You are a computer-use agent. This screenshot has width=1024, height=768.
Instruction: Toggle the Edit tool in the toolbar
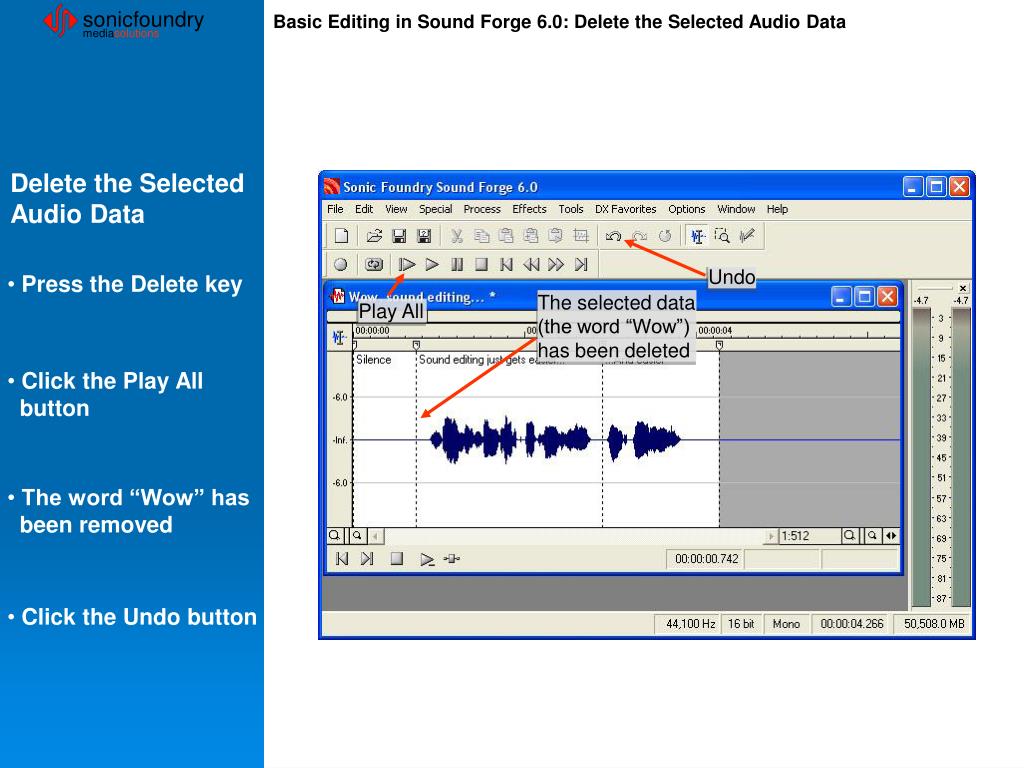pos(698,237)
